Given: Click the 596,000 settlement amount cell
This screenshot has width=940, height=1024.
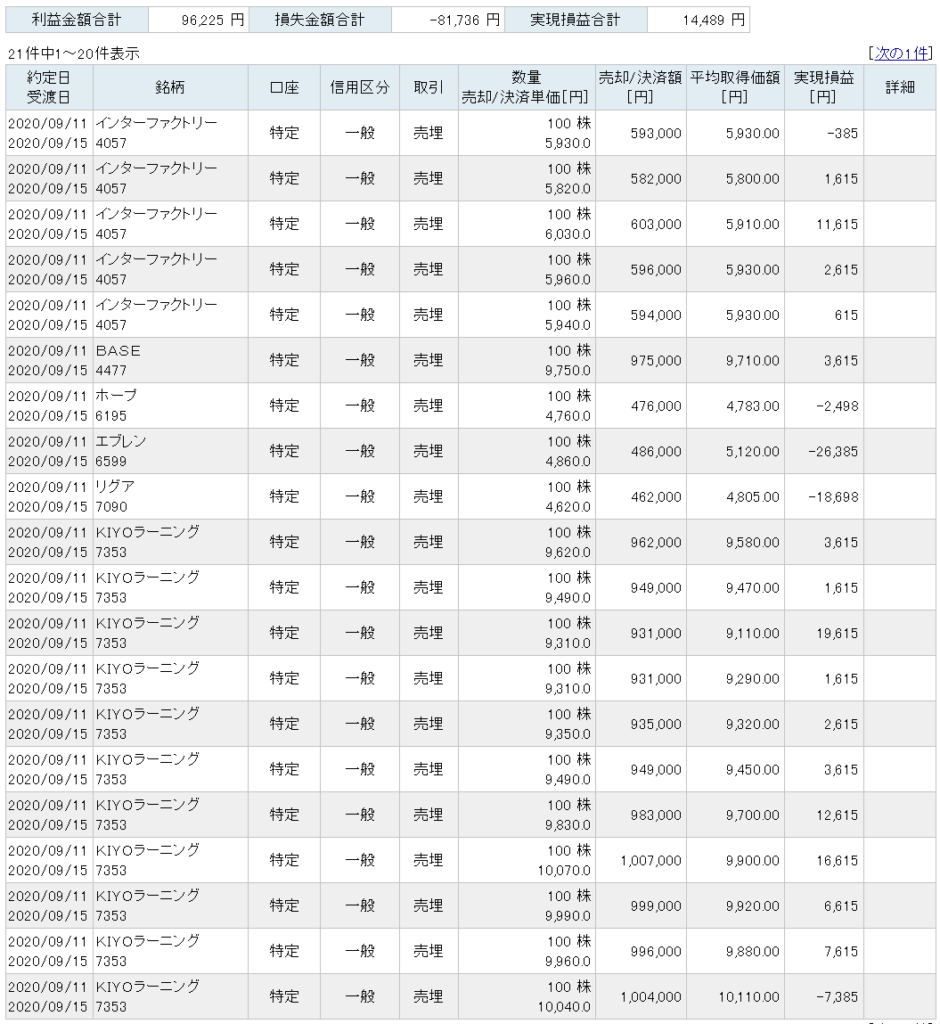Looking at the screenshot, I should 641,270.
